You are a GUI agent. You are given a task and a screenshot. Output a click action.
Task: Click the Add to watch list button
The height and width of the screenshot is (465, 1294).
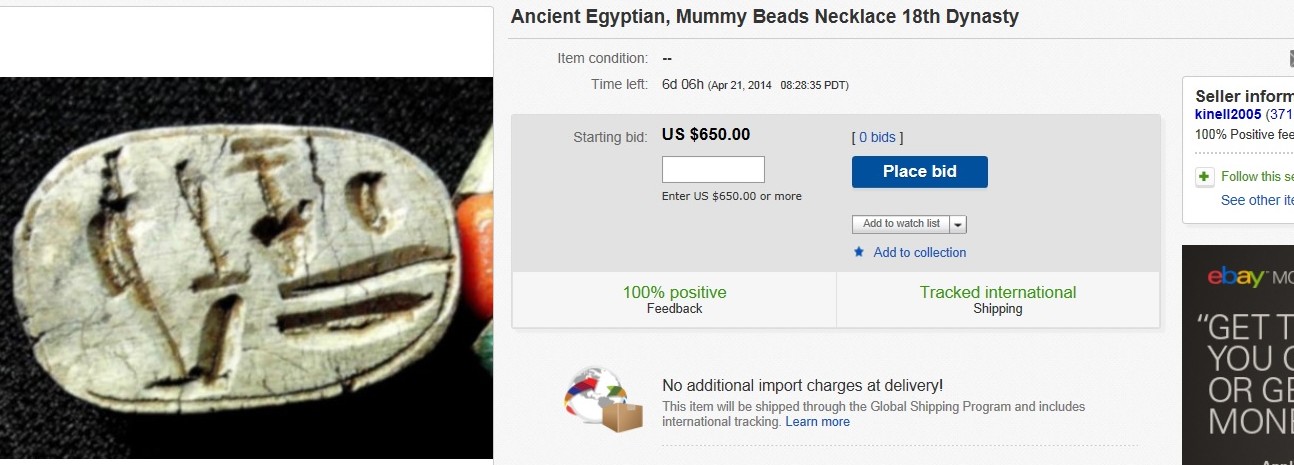901,224
